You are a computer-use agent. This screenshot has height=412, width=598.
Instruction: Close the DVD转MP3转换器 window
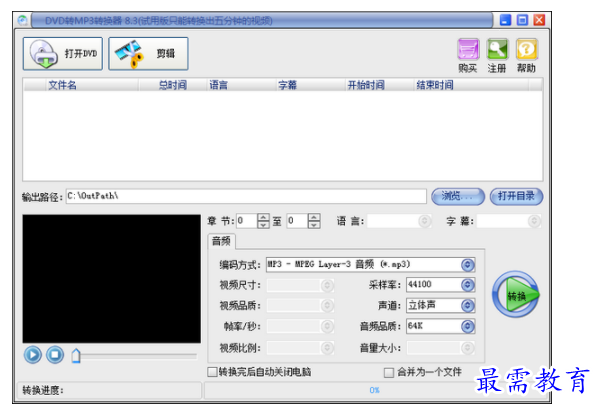539,20
